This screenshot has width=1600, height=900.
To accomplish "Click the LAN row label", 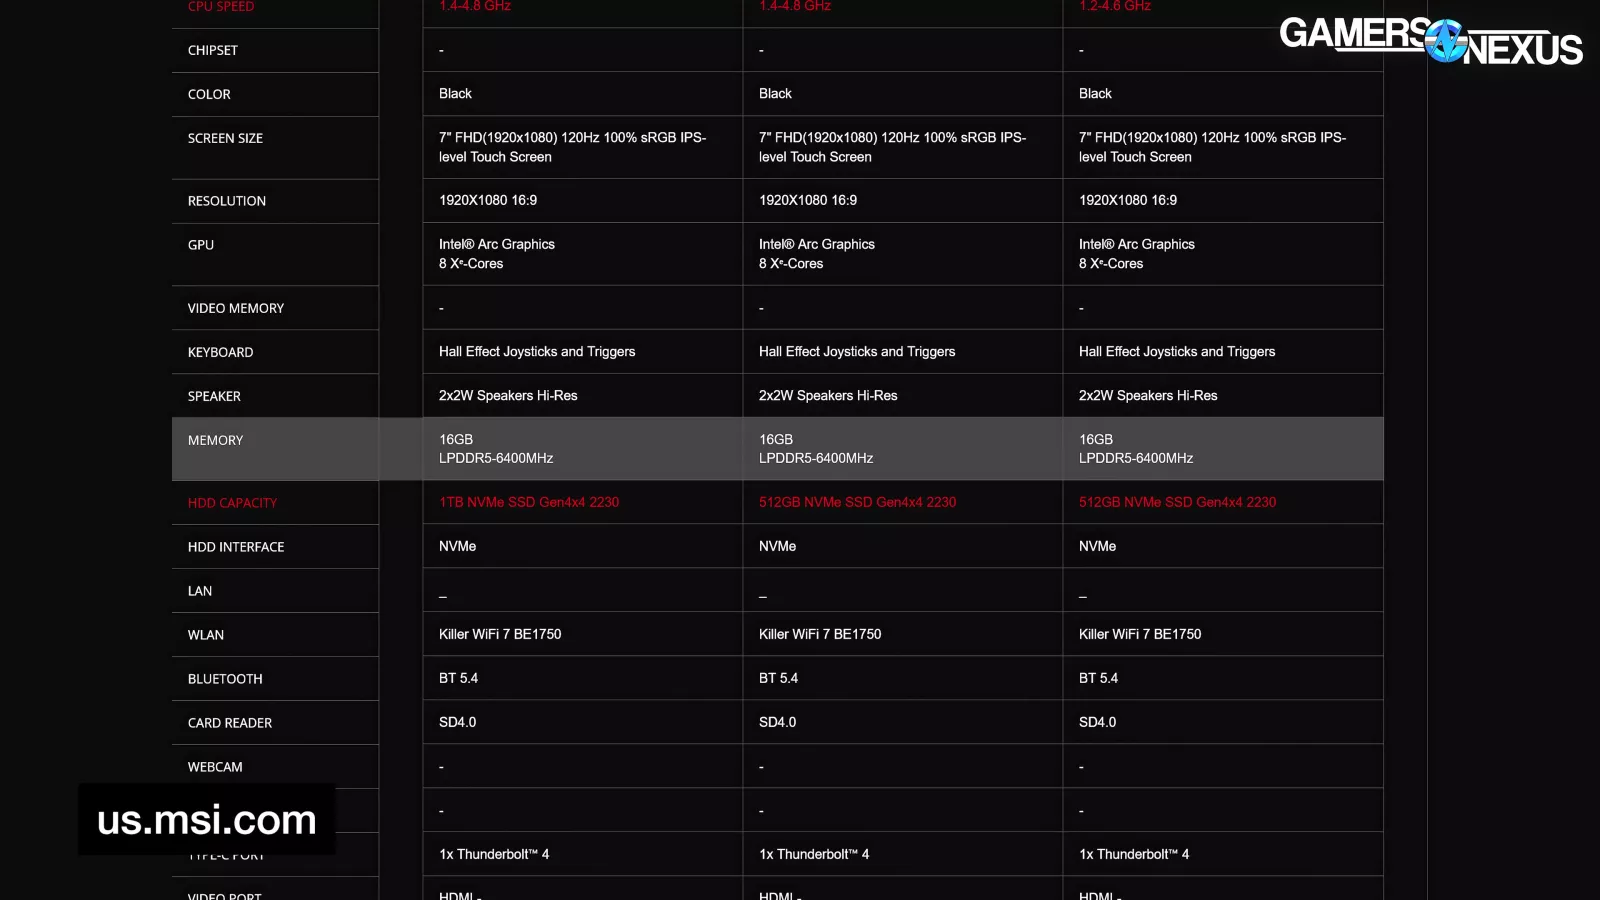I will point(200,591).
